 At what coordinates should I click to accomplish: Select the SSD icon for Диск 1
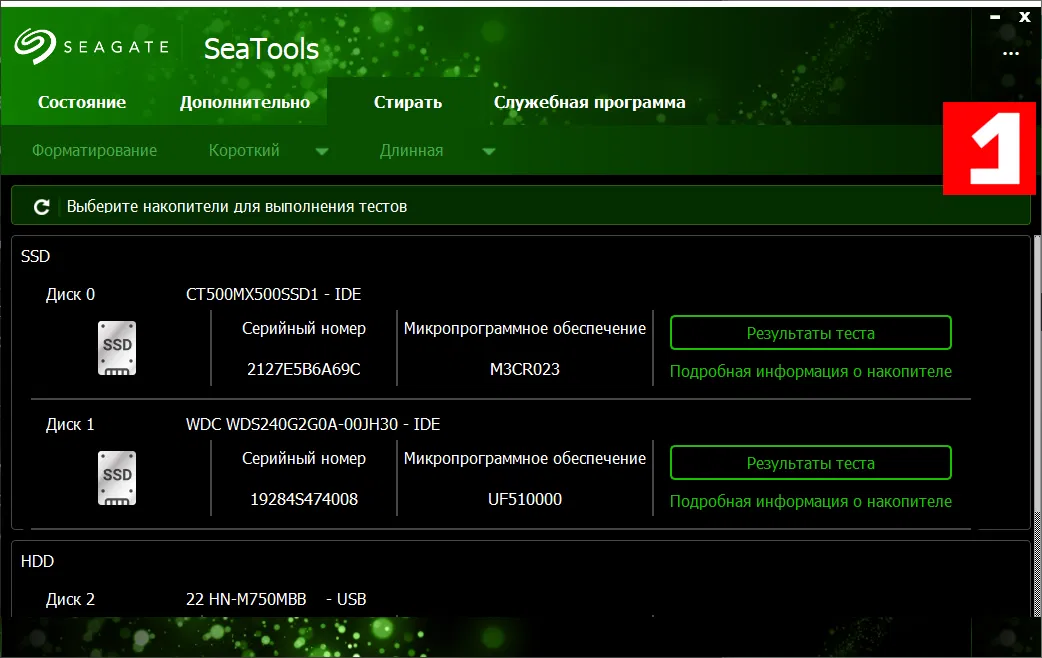[x=117, y=478]
